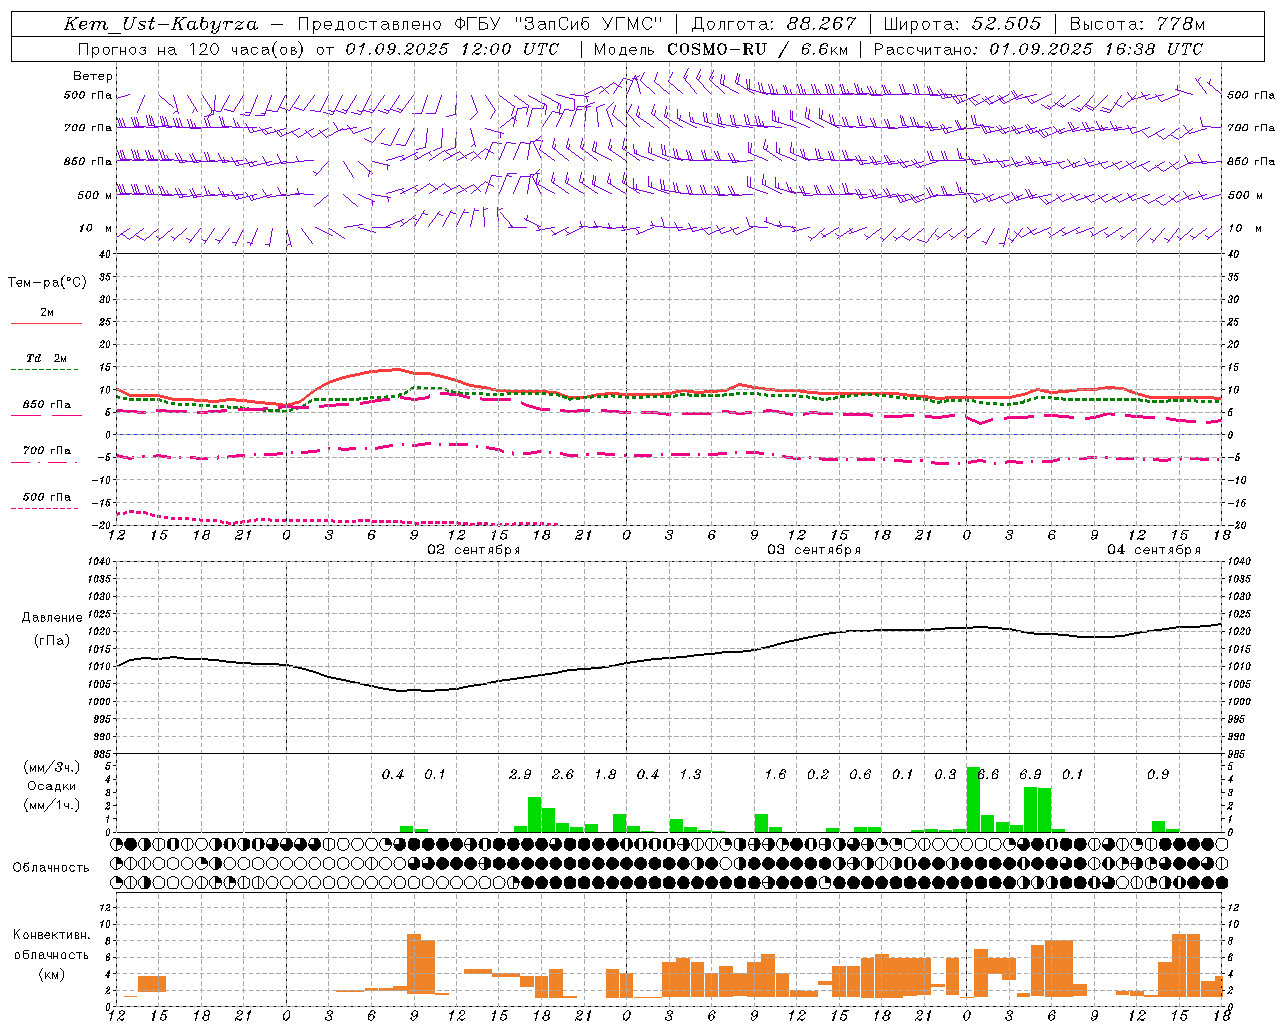This screenshot has width=1280, height=1024.
Task: Click the 0.6 precipitation total value
Action: click(x=860, y=774)
